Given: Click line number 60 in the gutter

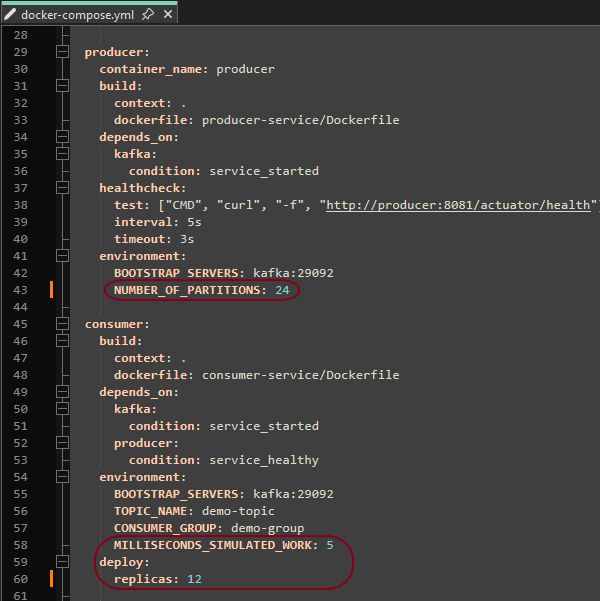Looking at the screenshot, I should tap(20, 579).
